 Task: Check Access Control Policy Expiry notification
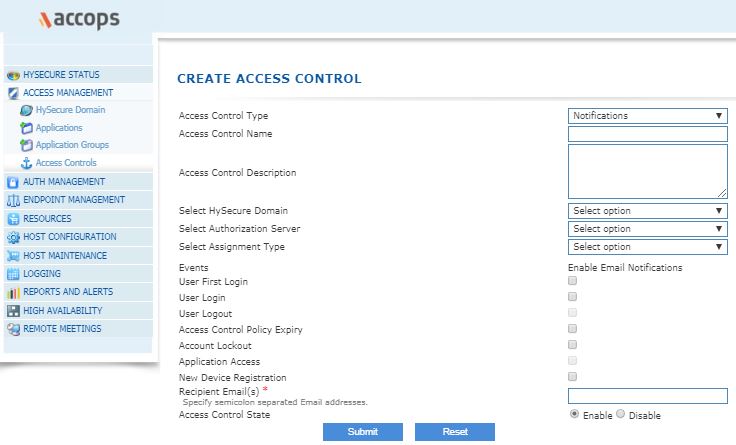click(572, 329)
